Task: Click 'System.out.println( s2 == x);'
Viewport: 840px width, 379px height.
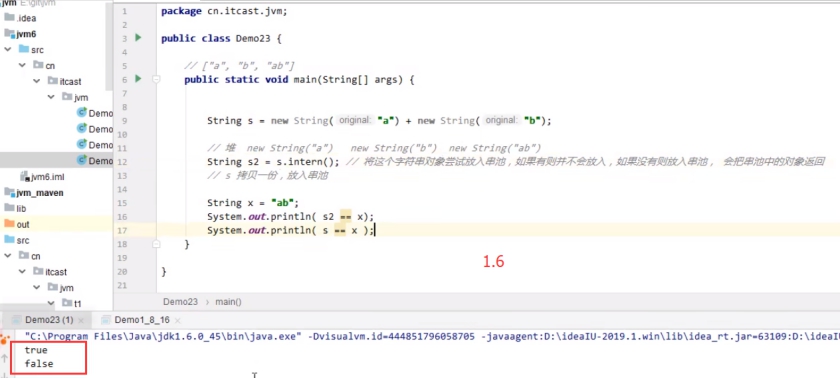Action: point(291,217)
